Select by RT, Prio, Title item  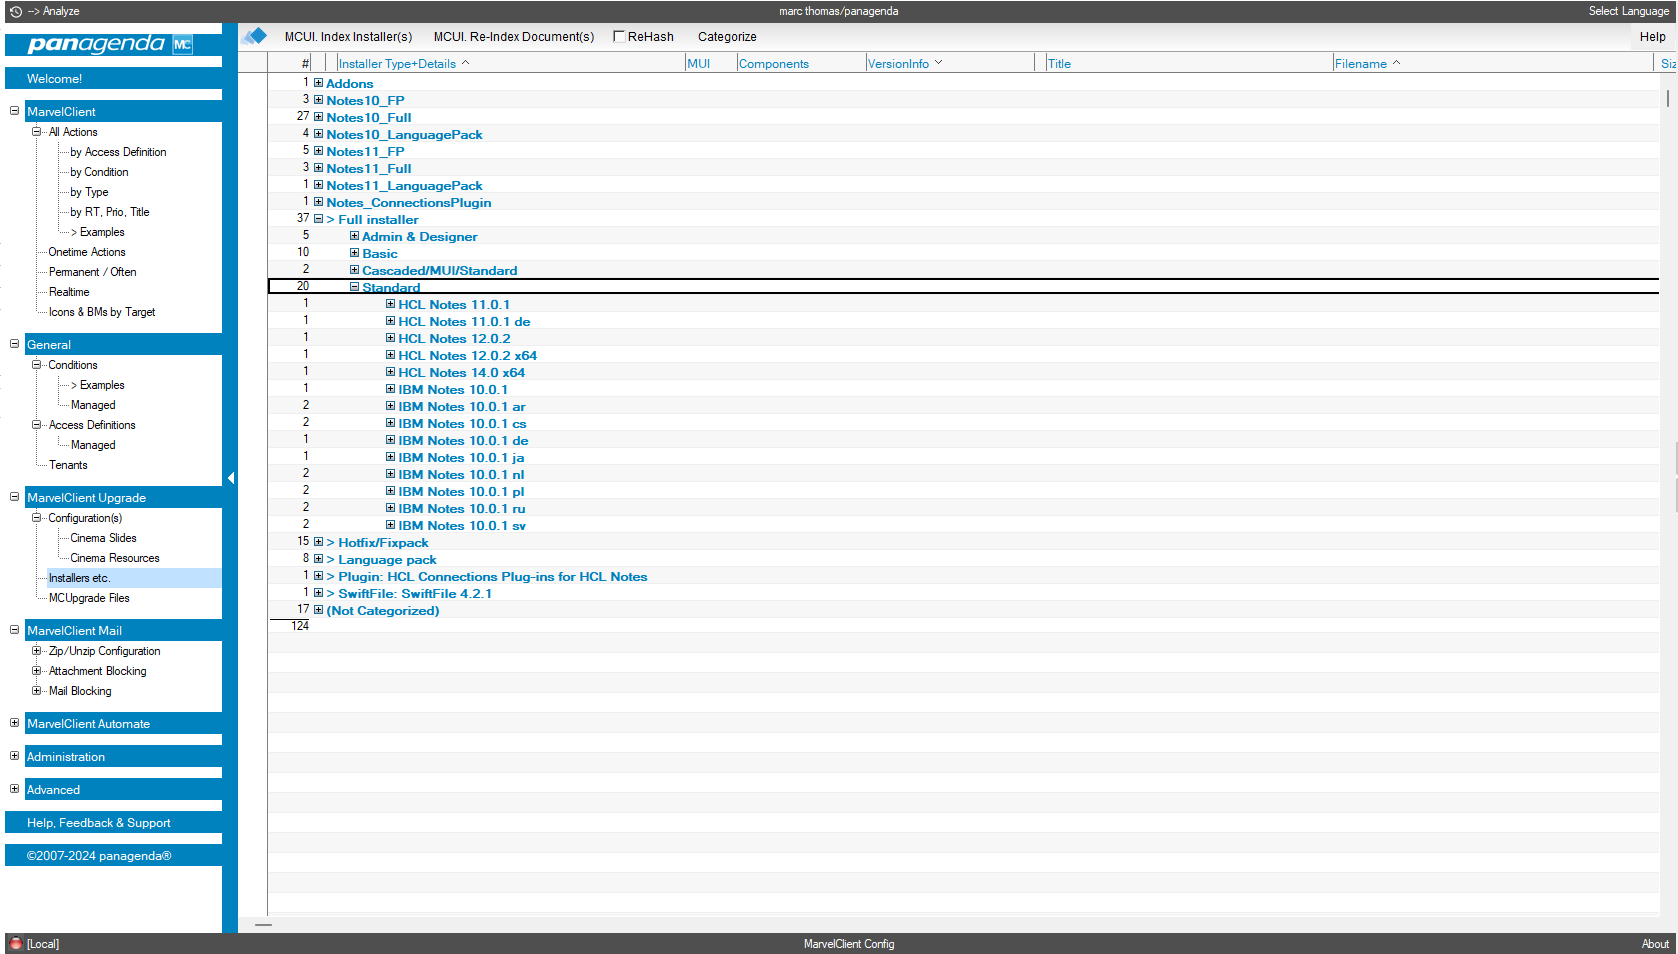click(x=109, y=212)
